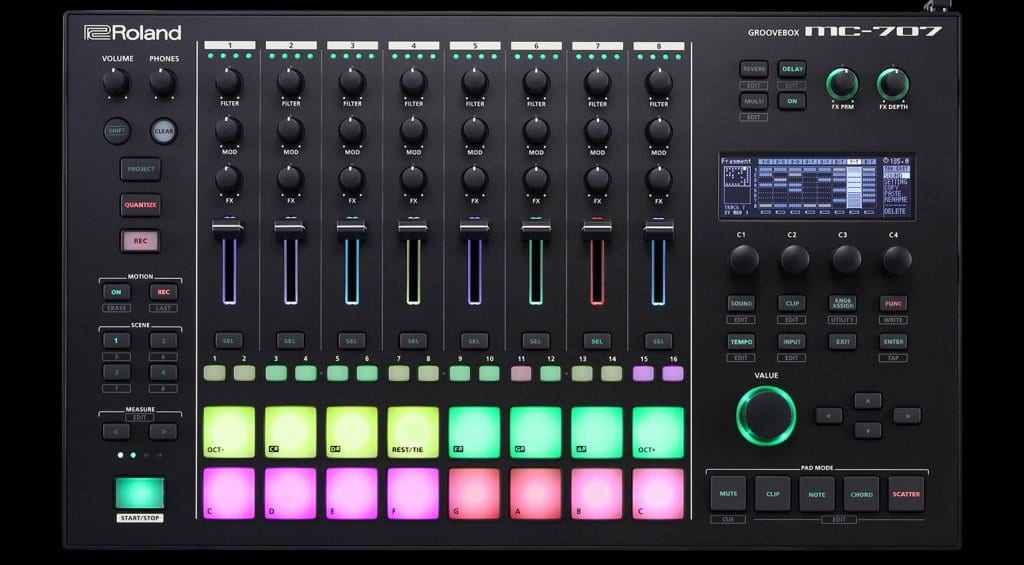Enable the REVERB effect button
1024x565 pixels.
754,69
